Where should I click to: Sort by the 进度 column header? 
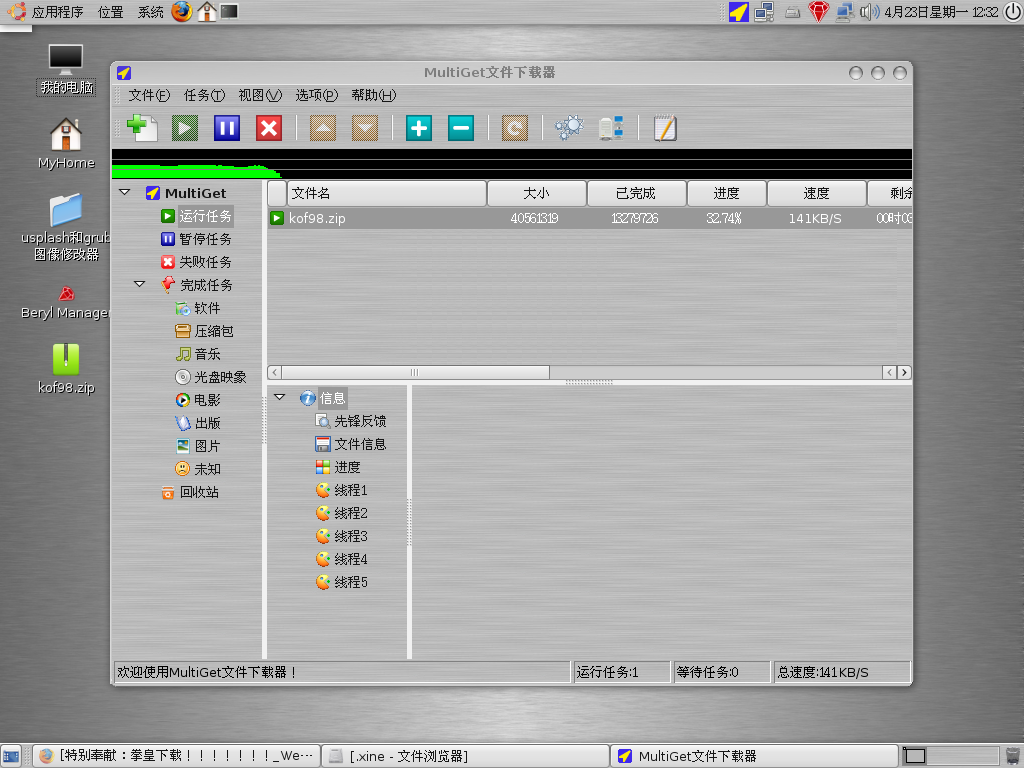727,193
